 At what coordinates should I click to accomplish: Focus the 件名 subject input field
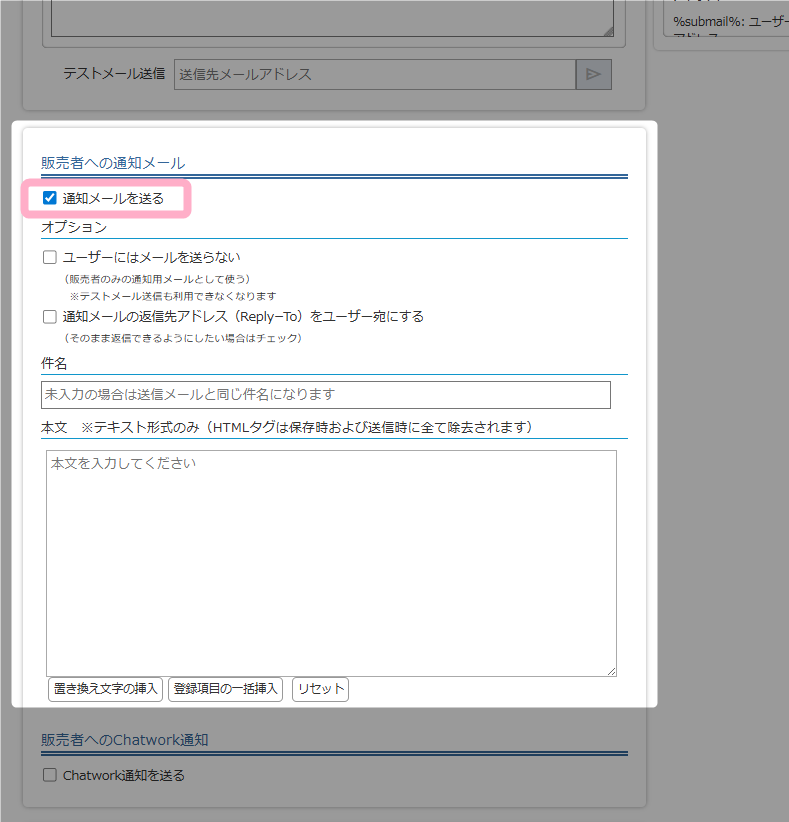pos(325,395)
